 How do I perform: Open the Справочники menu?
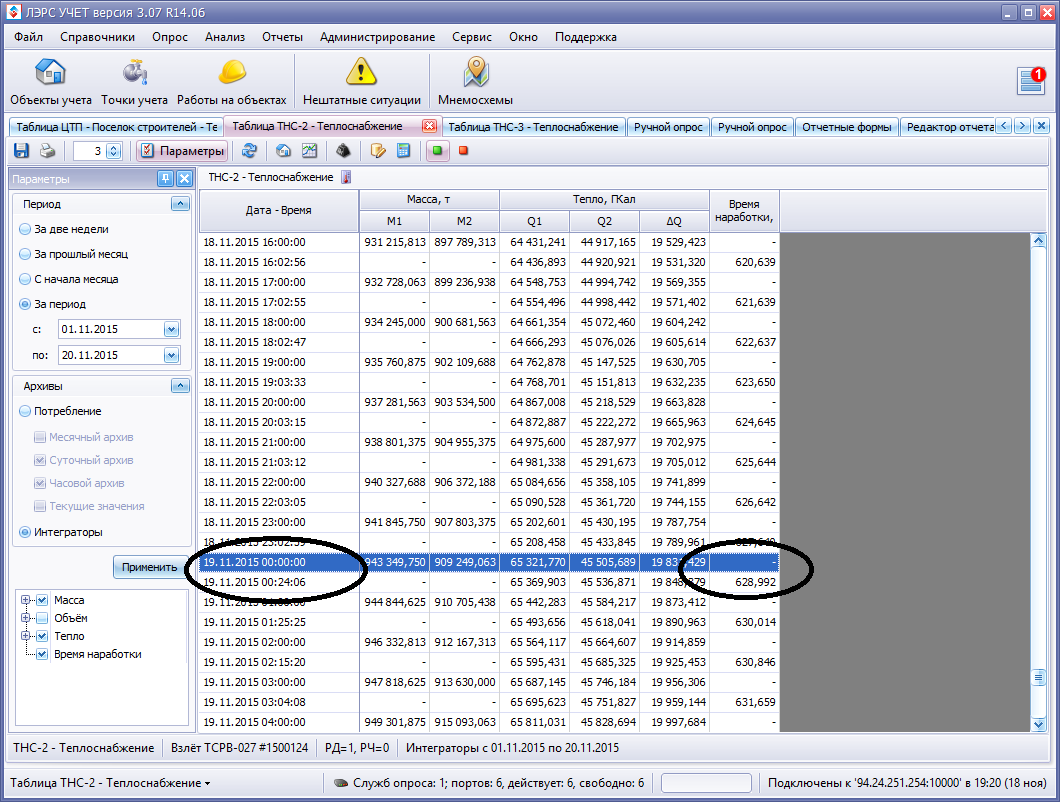97,37
